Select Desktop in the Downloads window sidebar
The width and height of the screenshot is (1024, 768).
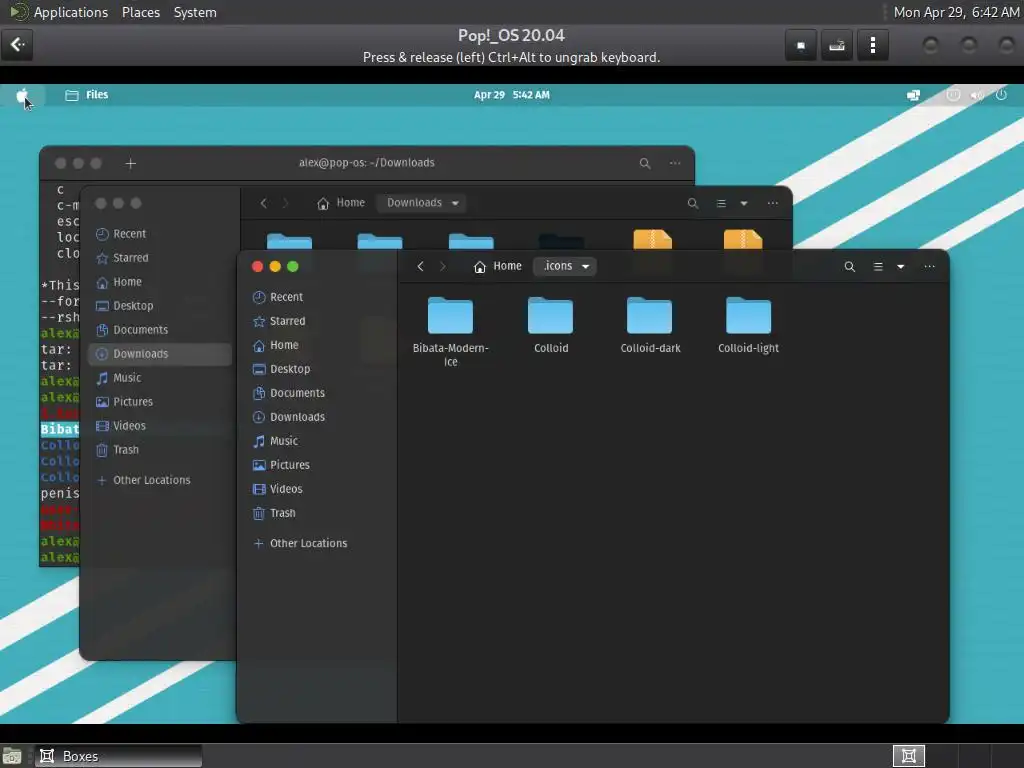pos(160,306)
